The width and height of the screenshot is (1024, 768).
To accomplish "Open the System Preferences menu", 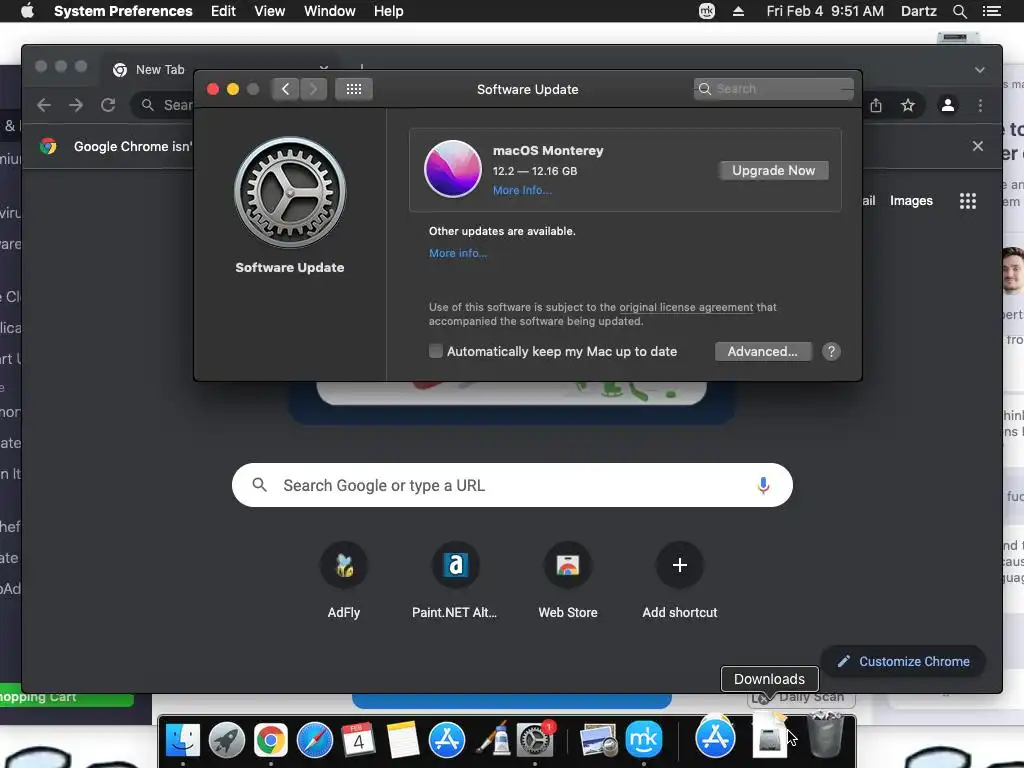I will pos(123,11).
